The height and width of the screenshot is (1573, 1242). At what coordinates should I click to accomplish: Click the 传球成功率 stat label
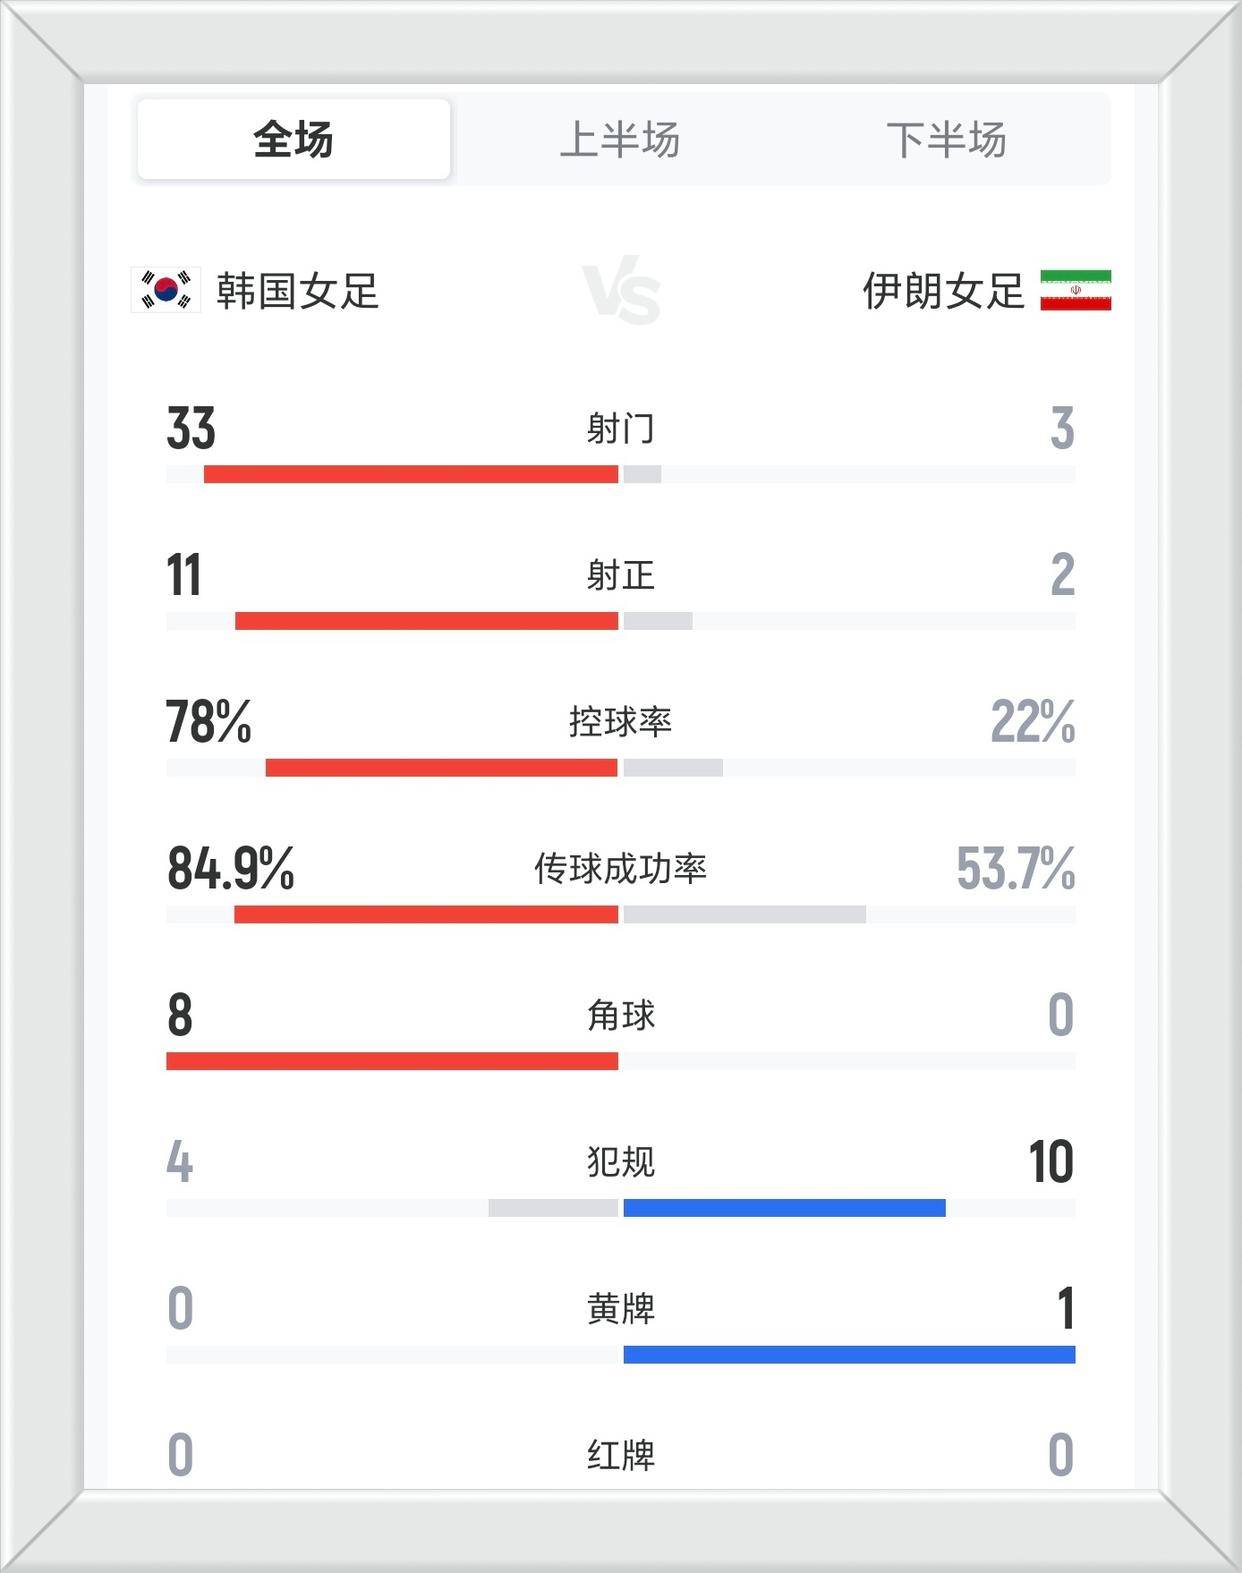pos(620,868)
